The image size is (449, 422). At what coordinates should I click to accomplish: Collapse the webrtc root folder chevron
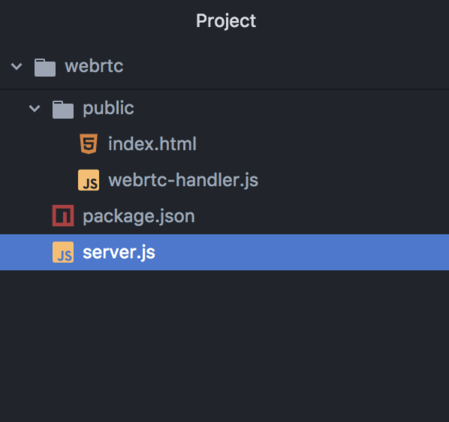pyautogui.click(x=16, y=66)
